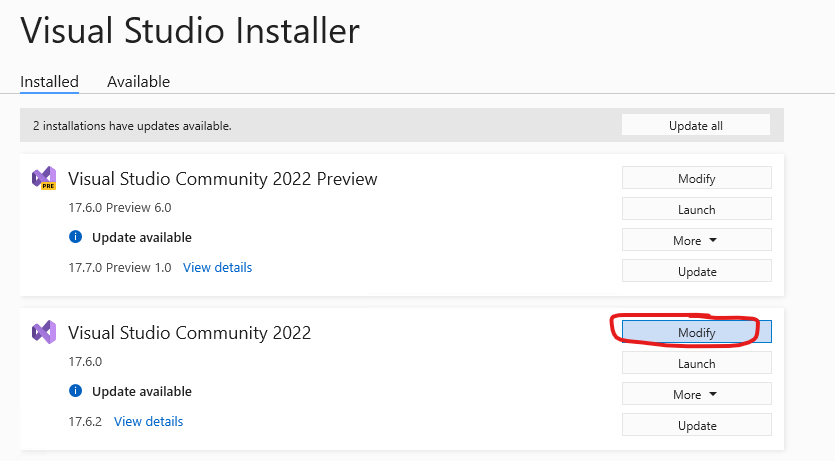Launch Visual Studio Community 2022 version 17.6.0
835x461 pixels.
(697, 363)
